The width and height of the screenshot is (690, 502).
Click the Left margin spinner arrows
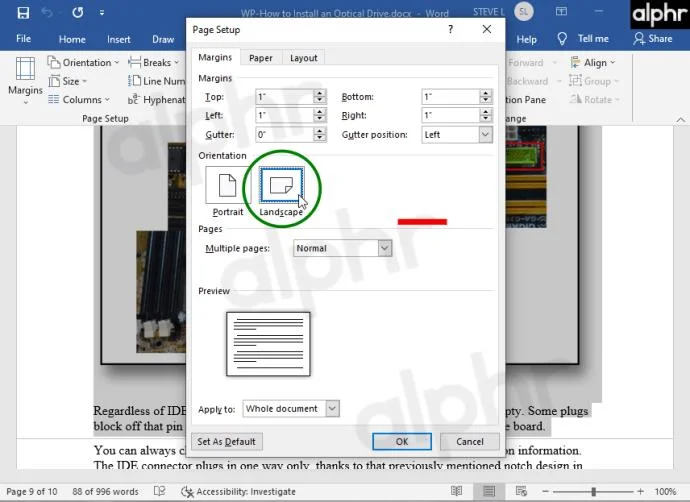(x=320, y=115)
